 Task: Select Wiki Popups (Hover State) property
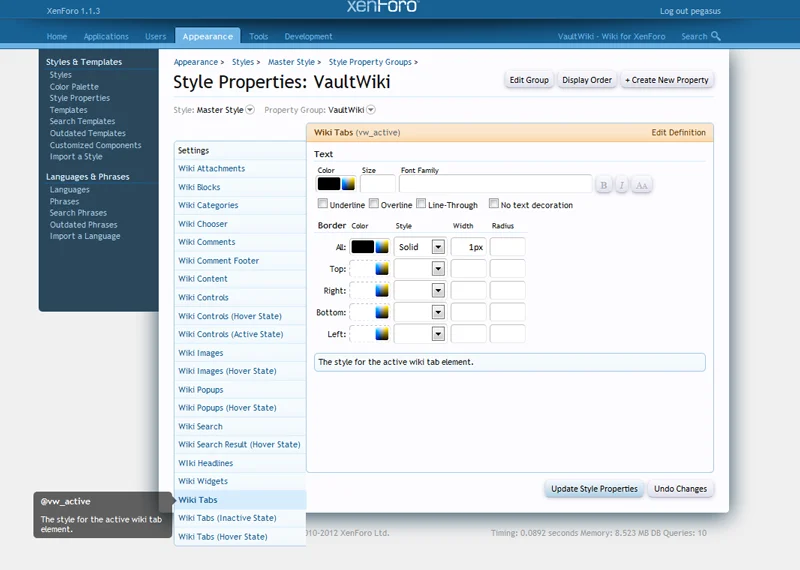240,408
